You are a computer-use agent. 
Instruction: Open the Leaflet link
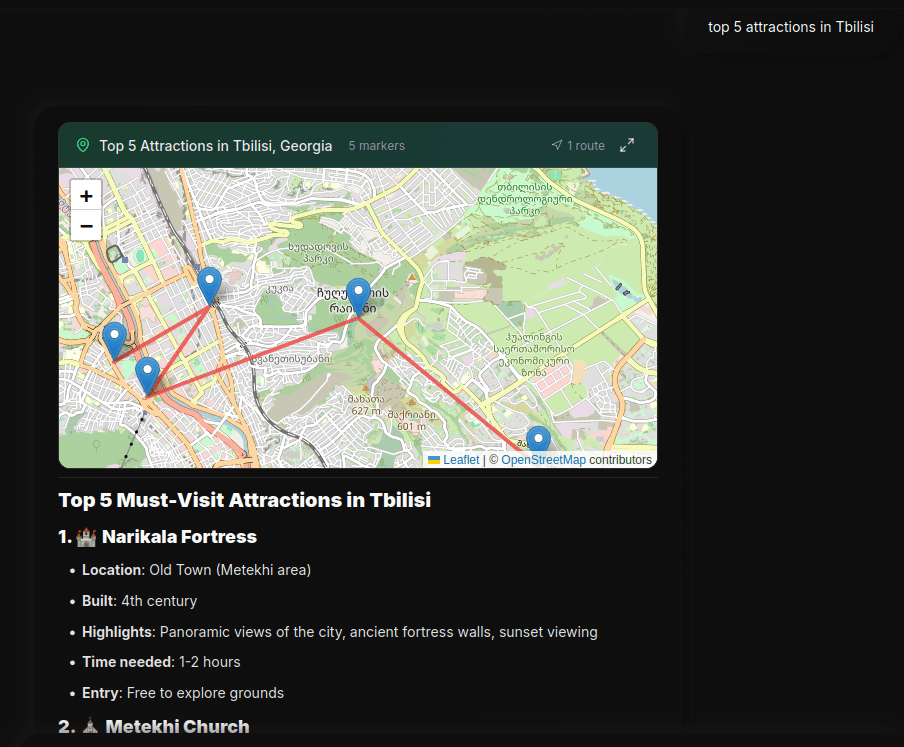pos(461,460)
